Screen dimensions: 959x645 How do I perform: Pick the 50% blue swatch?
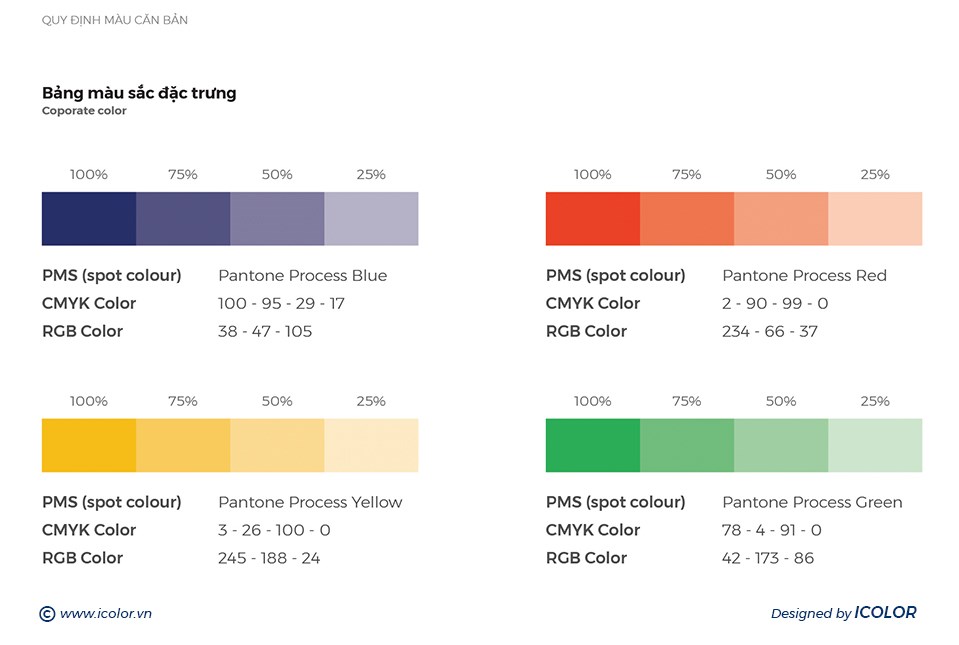point(277,218)
